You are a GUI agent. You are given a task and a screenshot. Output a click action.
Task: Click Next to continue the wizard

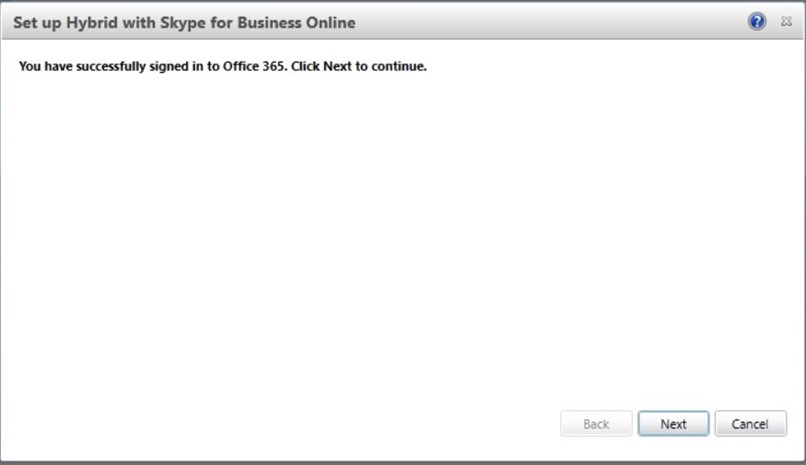click(673, 424)
